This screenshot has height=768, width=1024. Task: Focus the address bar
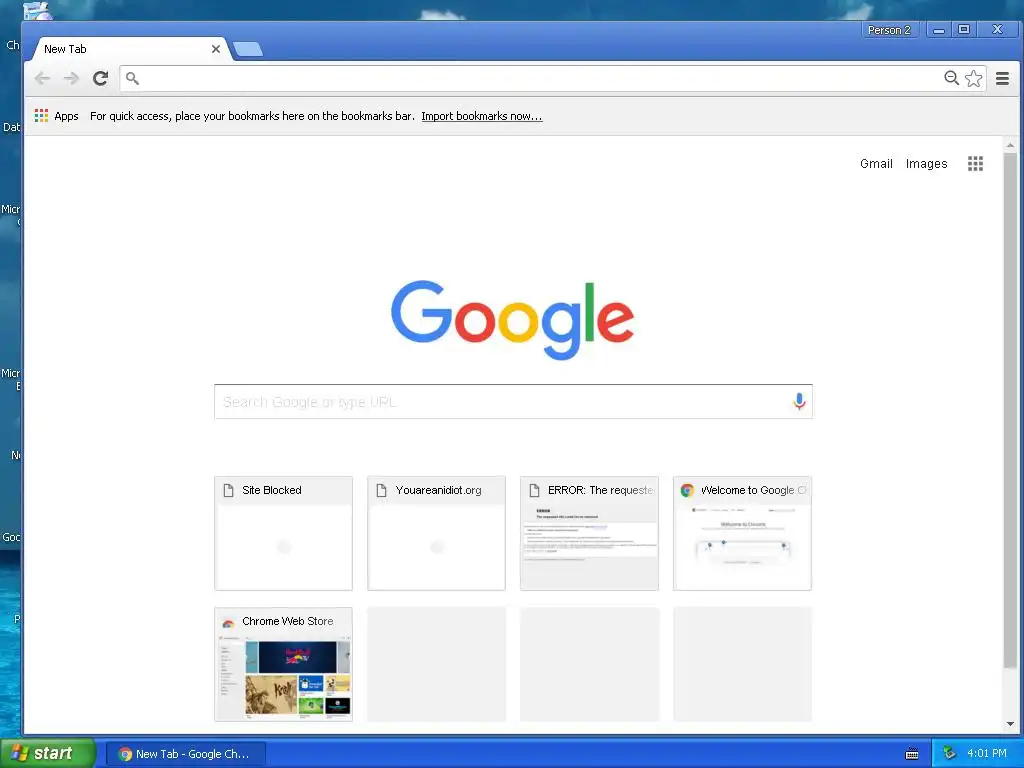536,78
